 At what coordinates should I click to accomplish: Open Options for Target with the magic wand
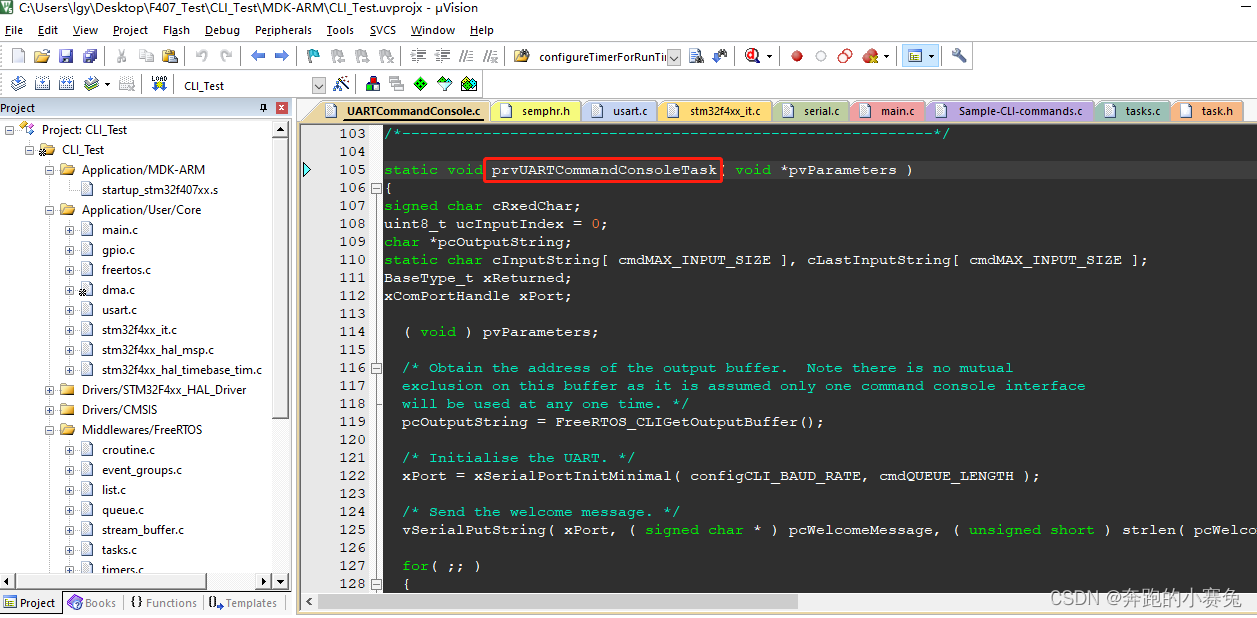(x=341, y=84)
